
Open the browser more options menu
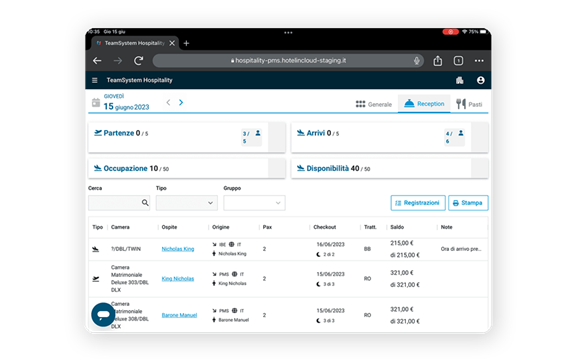tap(479, 61)
